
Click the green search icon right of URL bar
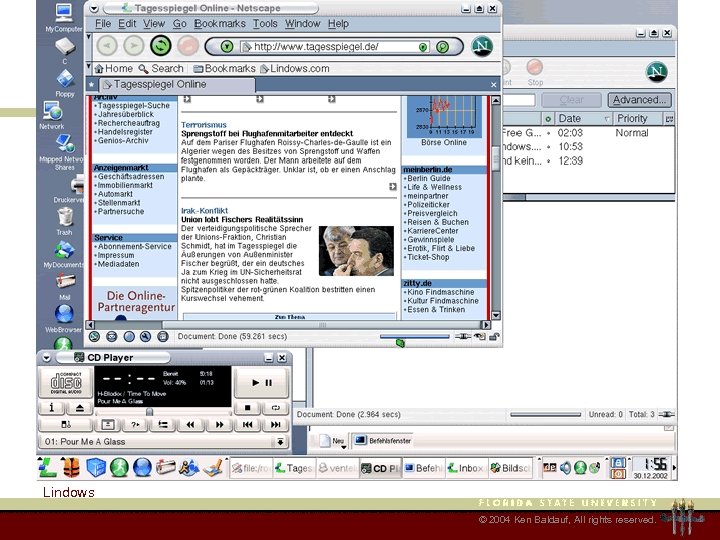click(442, 47)
